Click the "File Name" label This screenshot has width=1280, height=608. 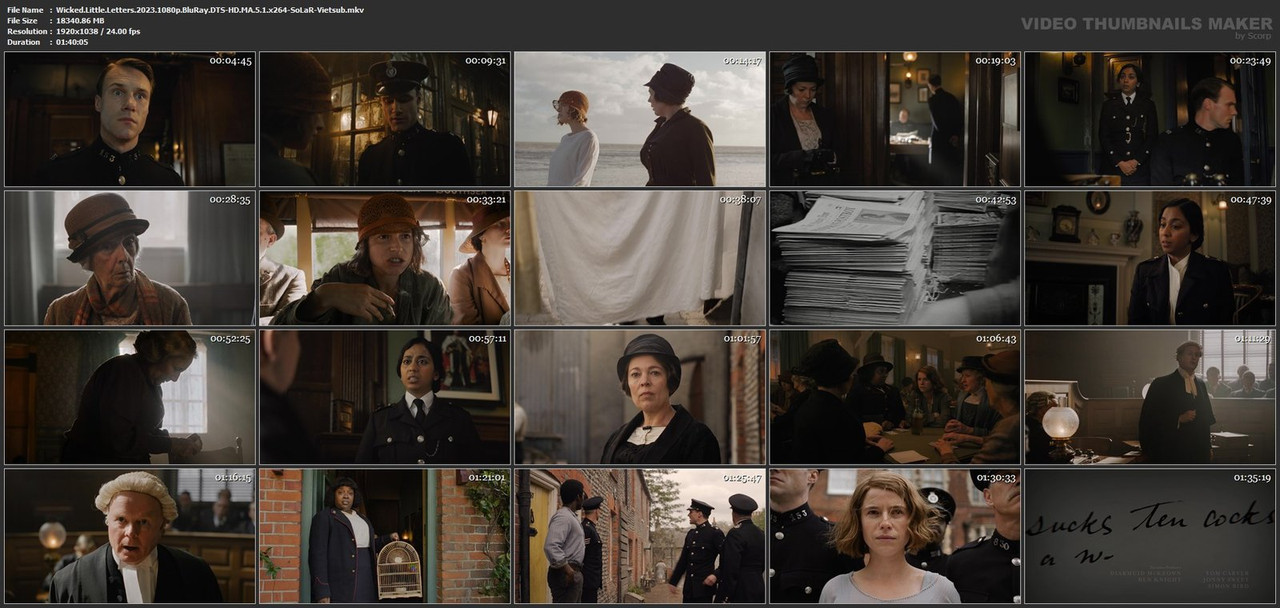point(25,9)
